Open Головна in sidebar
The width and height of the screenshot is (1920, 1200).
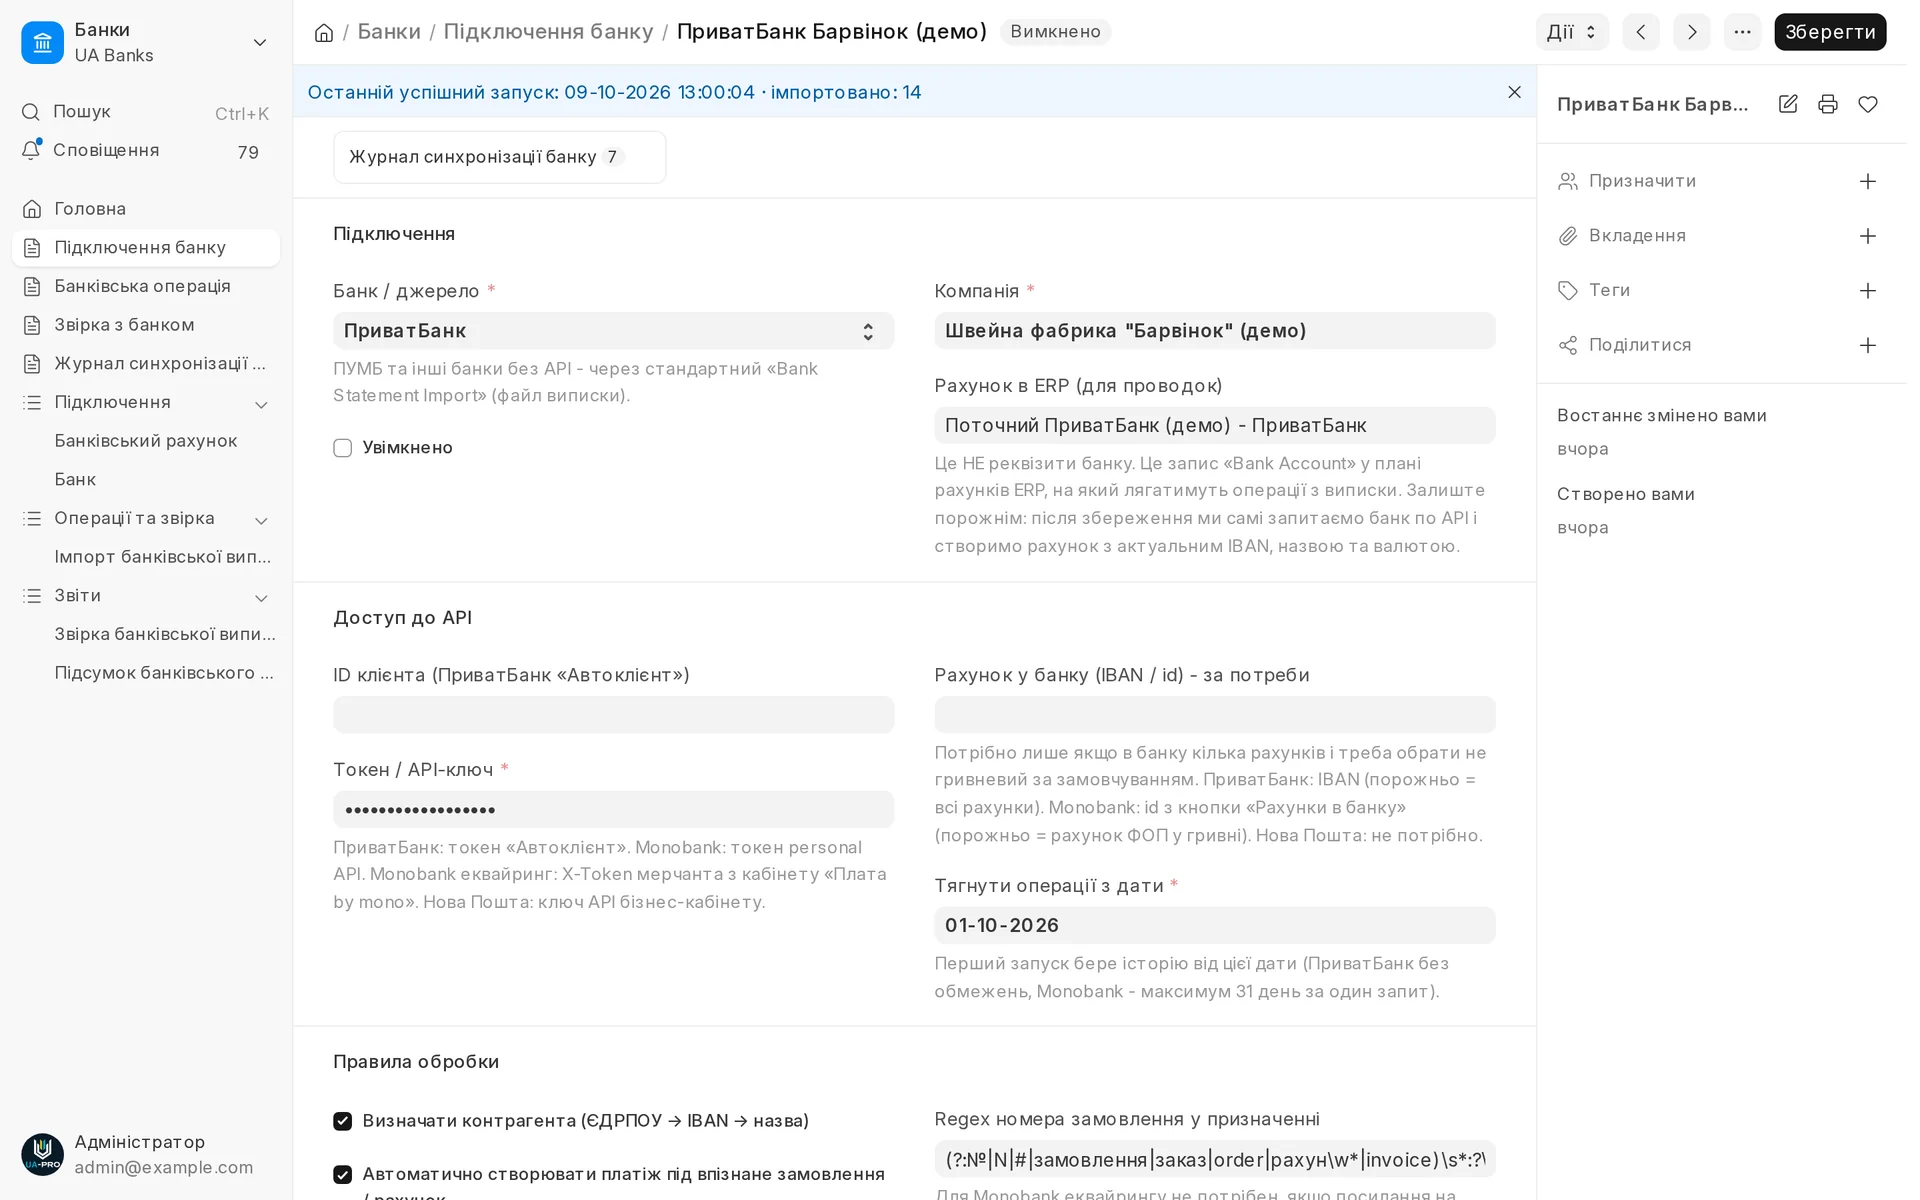(x=146, y=210)
